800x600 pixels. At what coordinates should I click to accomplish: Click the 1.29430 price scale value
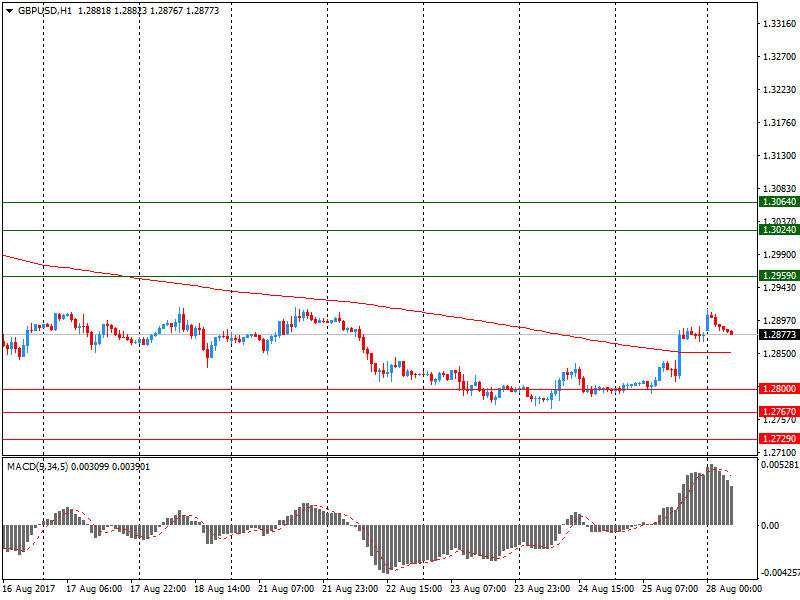(779, 288)
